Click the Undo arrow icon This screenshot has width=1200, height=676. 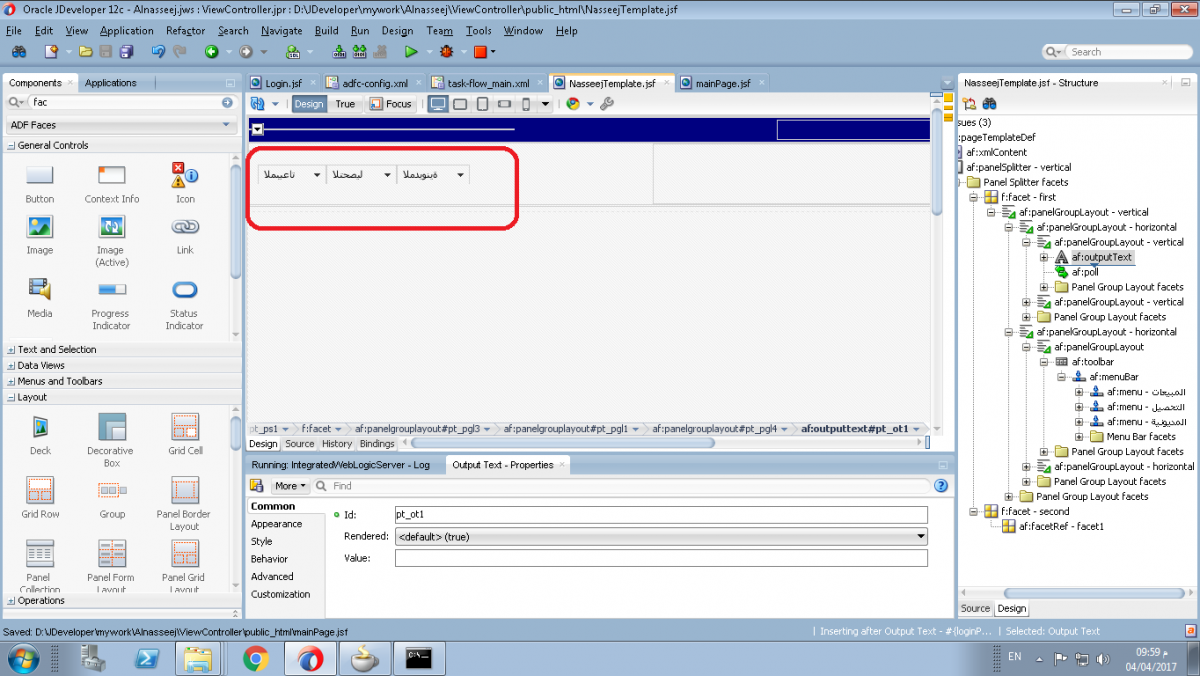pyautogui.click(x=158, y=51)
